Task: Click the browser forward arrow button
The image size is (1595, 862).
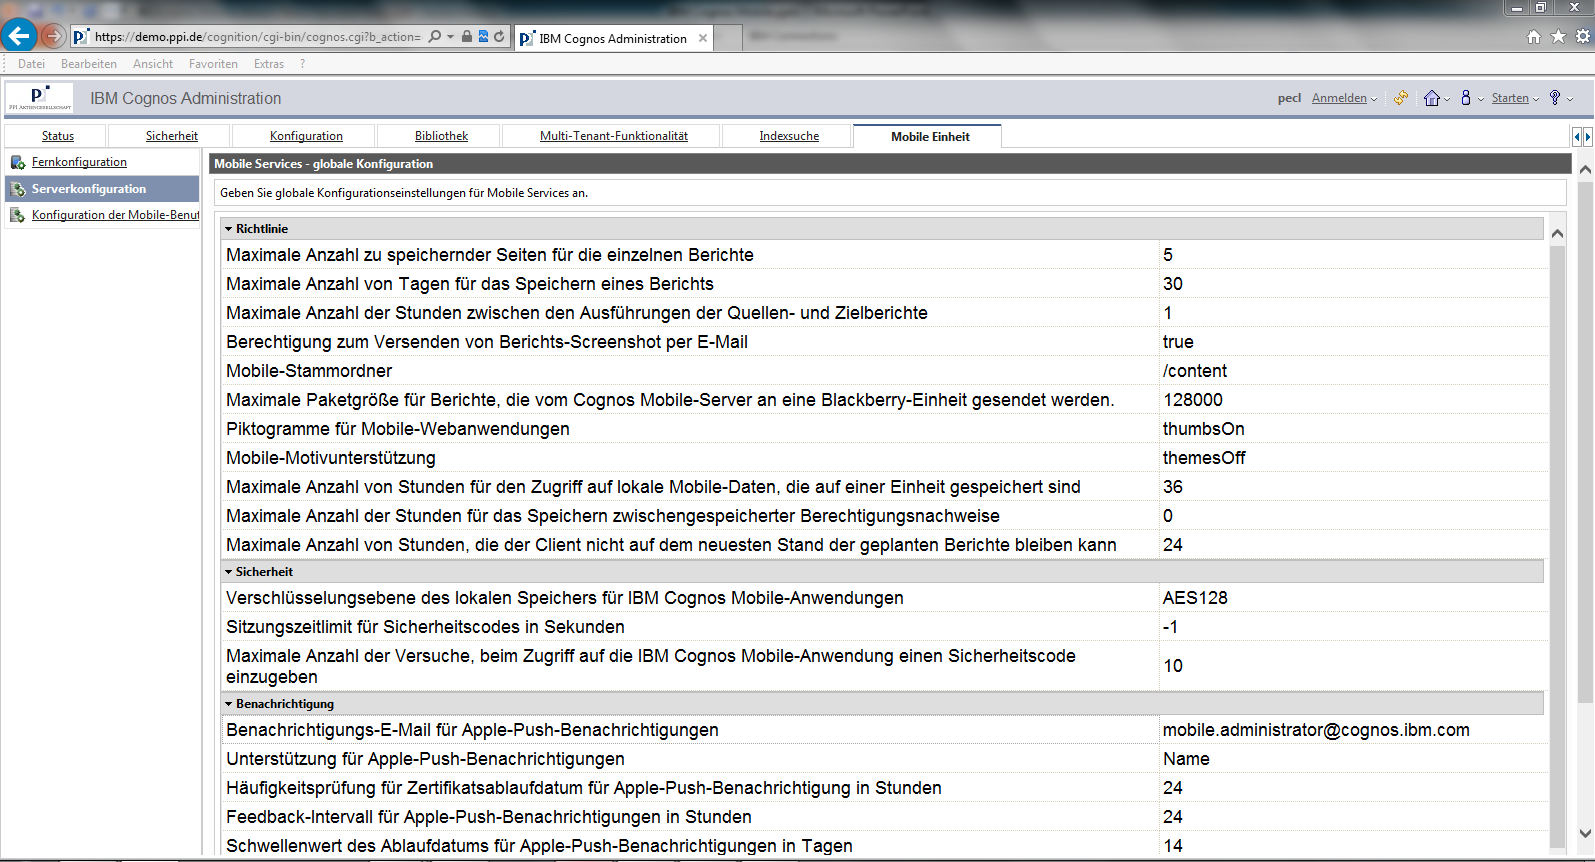Action: tap(53, 37)
